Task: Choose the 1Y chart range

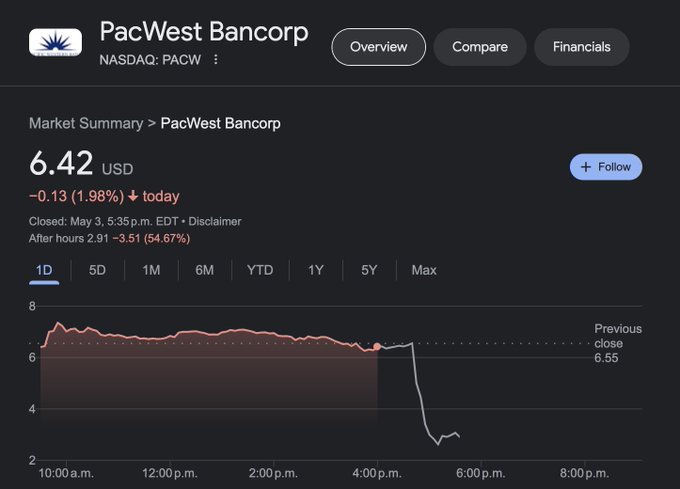Action: click(x=316, y=271)
